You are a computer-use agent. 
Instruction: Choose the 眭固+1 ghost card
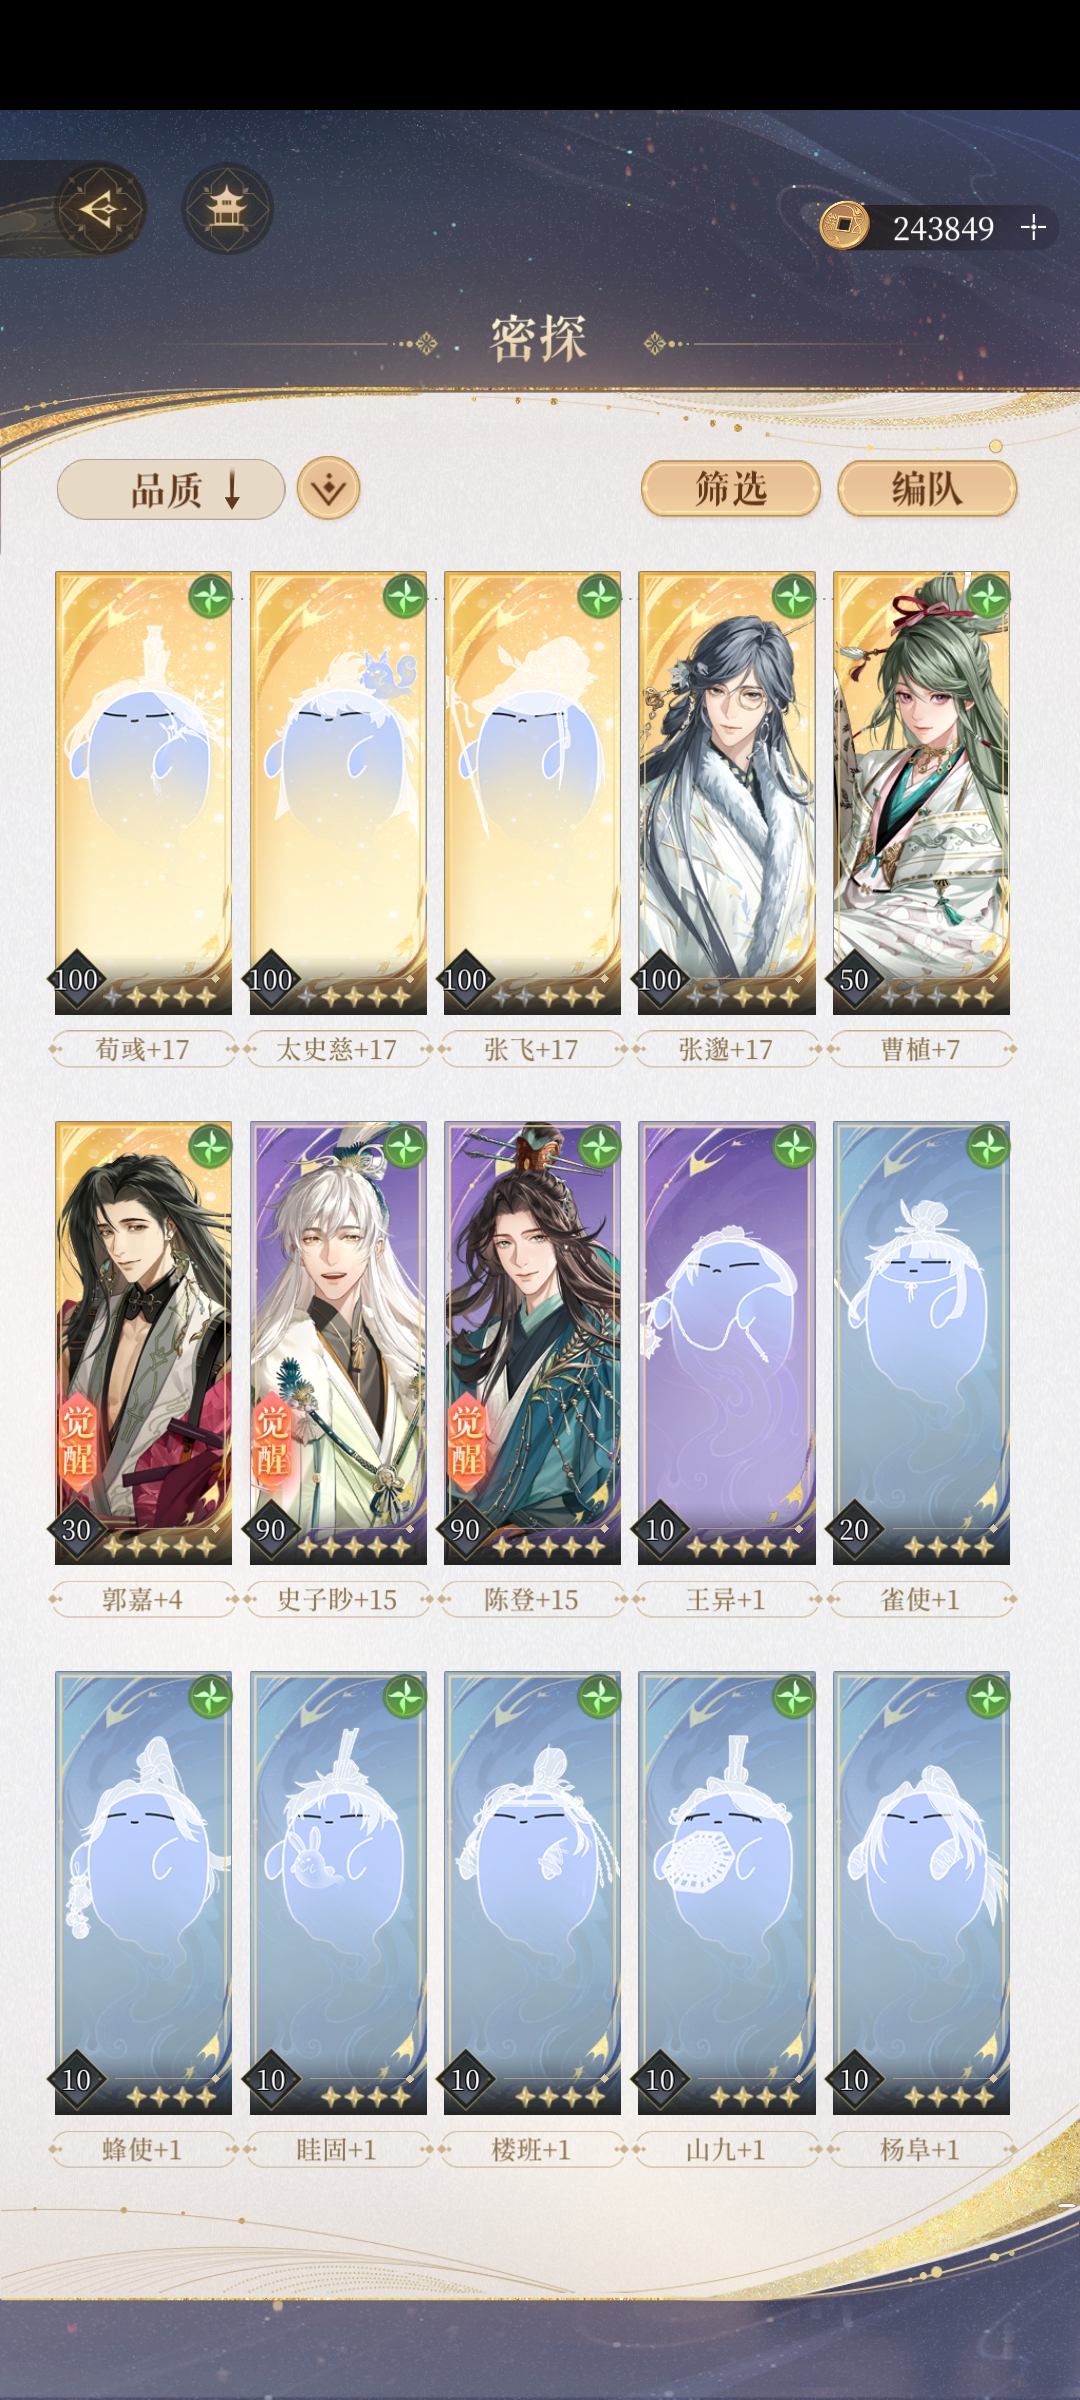tap(338, 1893)
